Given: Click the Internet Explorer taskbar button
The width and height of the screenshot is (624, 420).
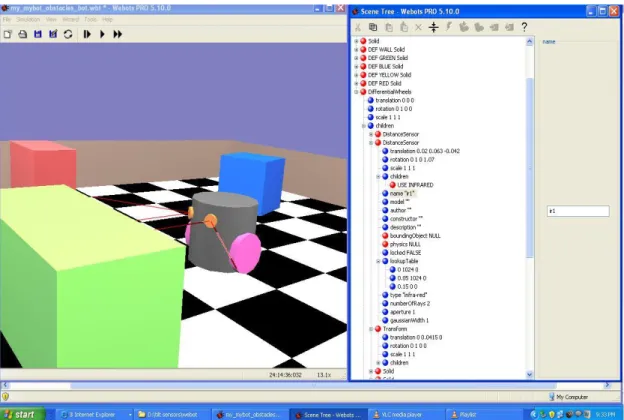Looking at the screenshot, I should (94, 414).
